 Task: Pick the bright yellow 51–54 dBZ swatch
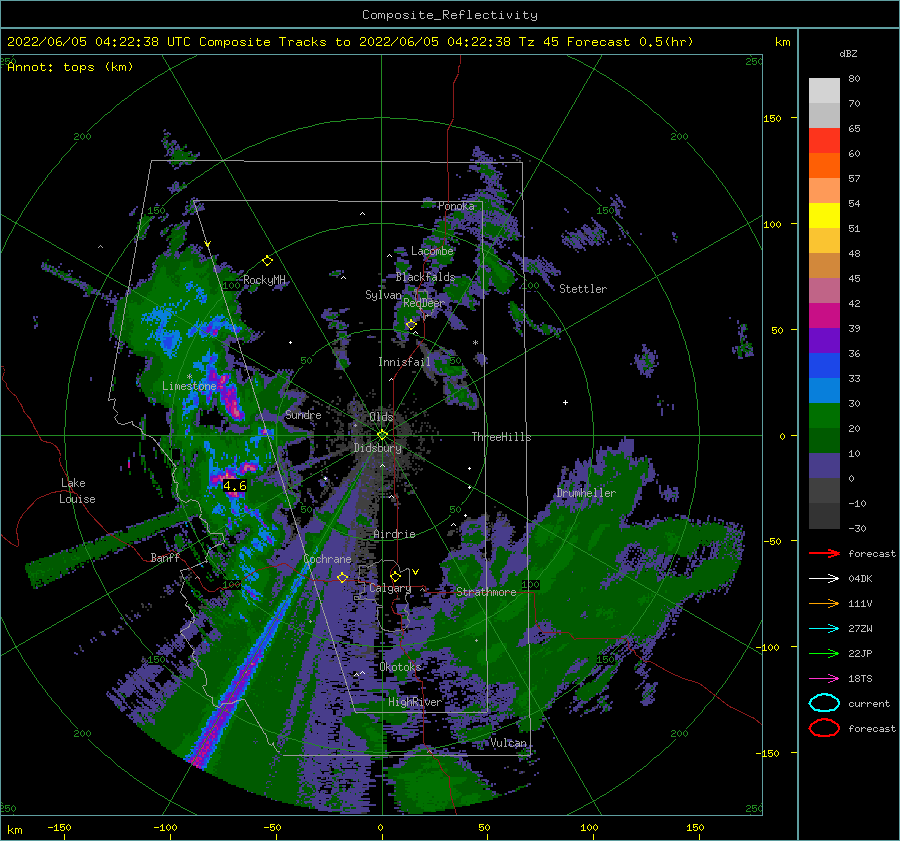click(x=824, y=216)
